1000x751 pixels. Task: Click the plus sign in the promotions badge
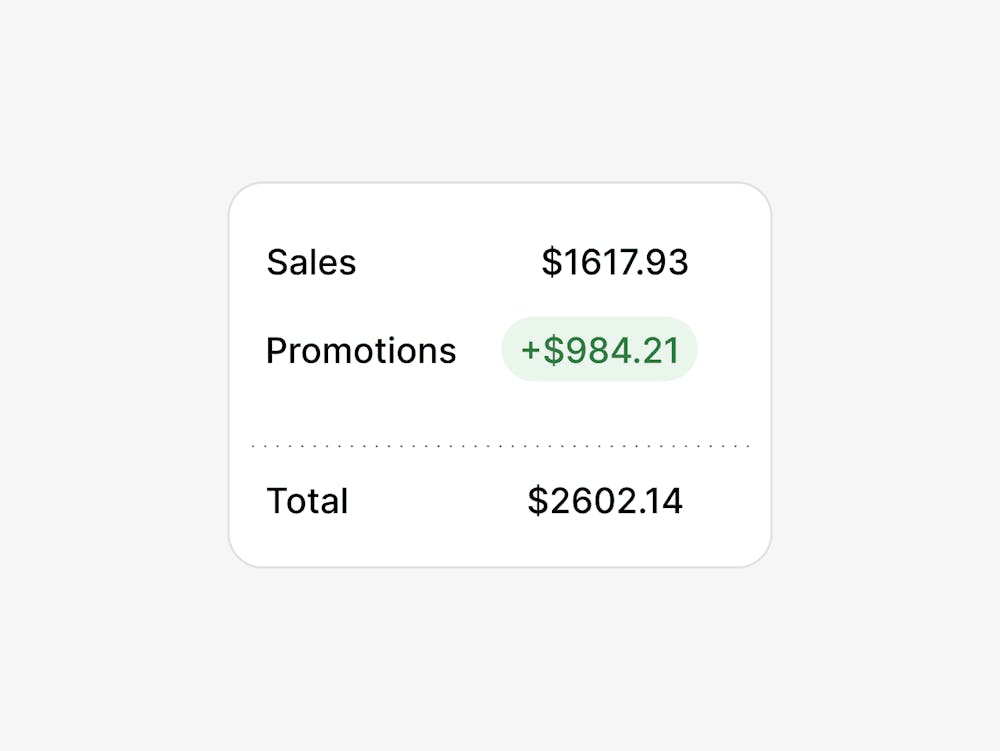(x=531, y=351)
